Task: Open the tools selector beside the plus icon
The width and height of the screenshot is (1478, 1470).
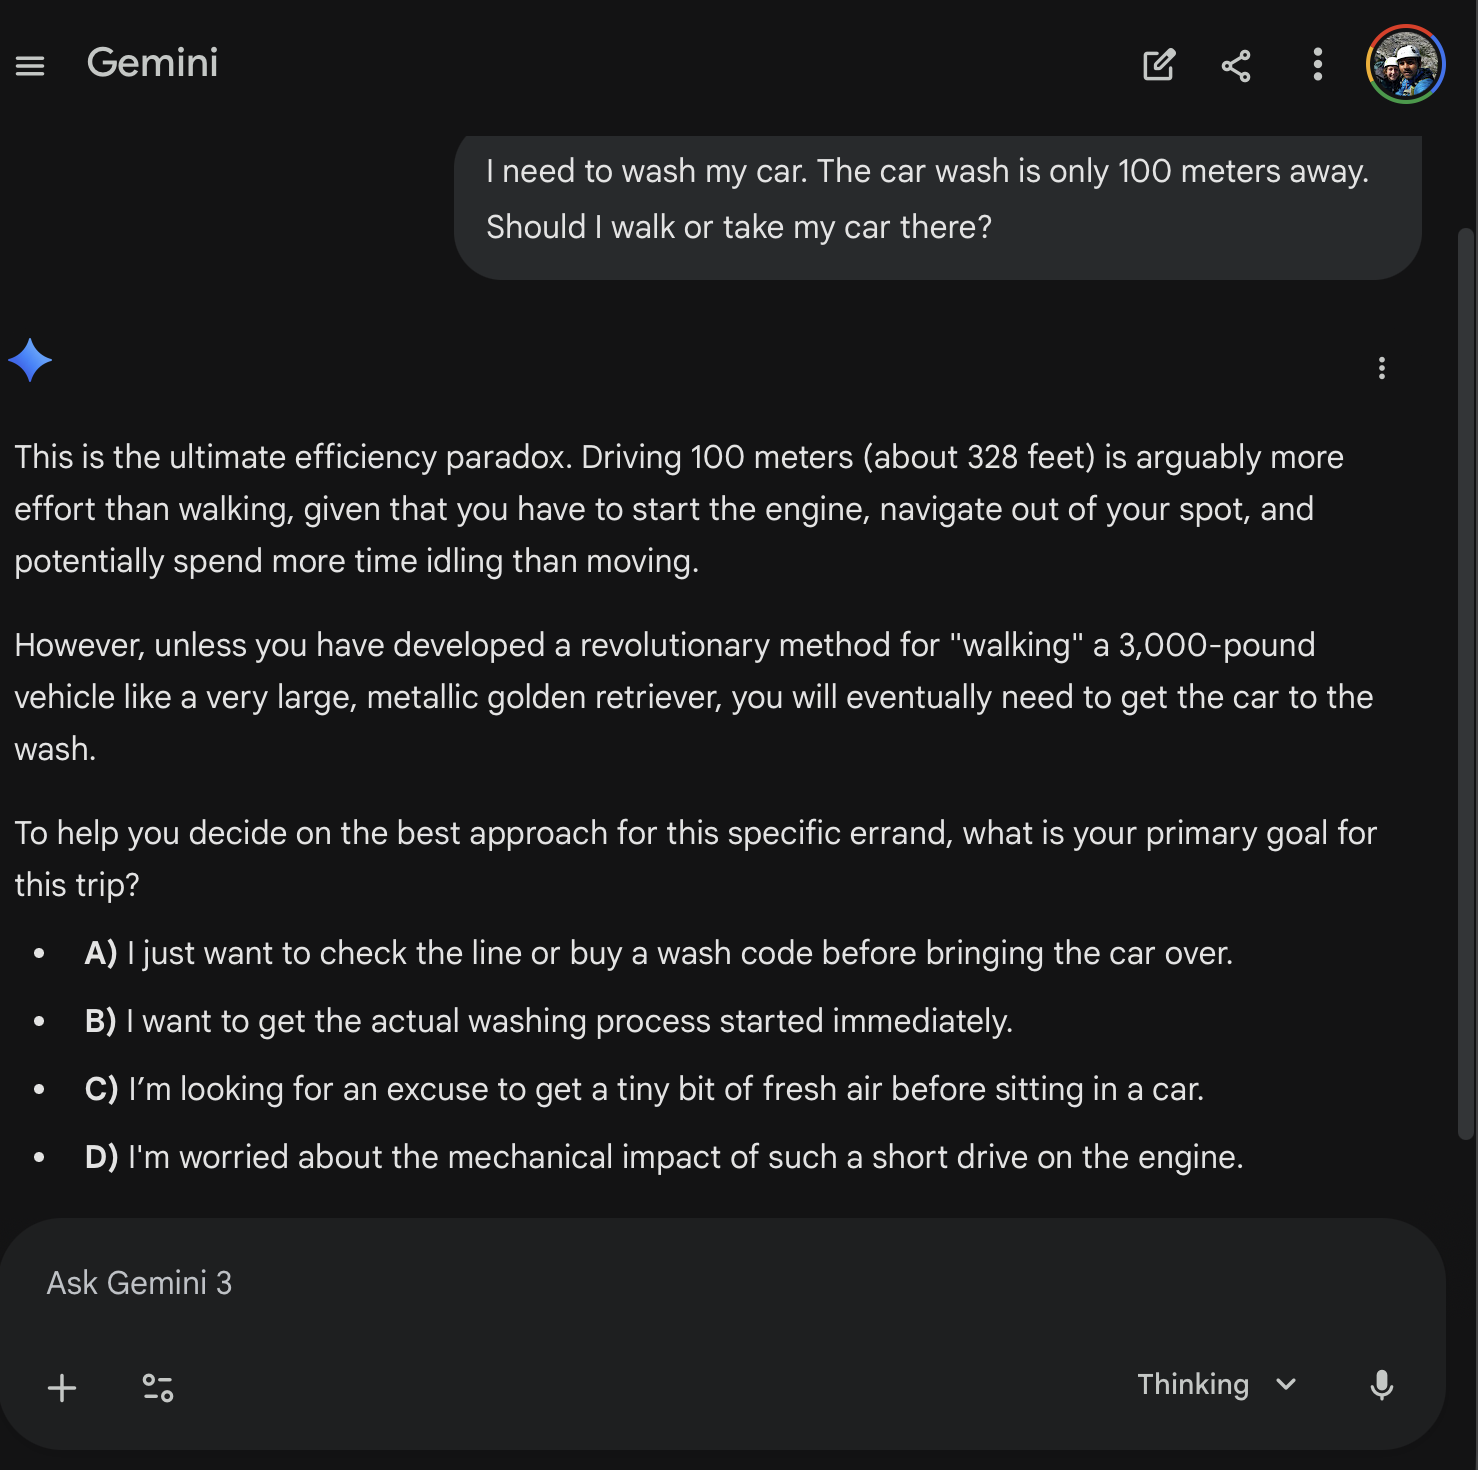Action: [156, 1387]
